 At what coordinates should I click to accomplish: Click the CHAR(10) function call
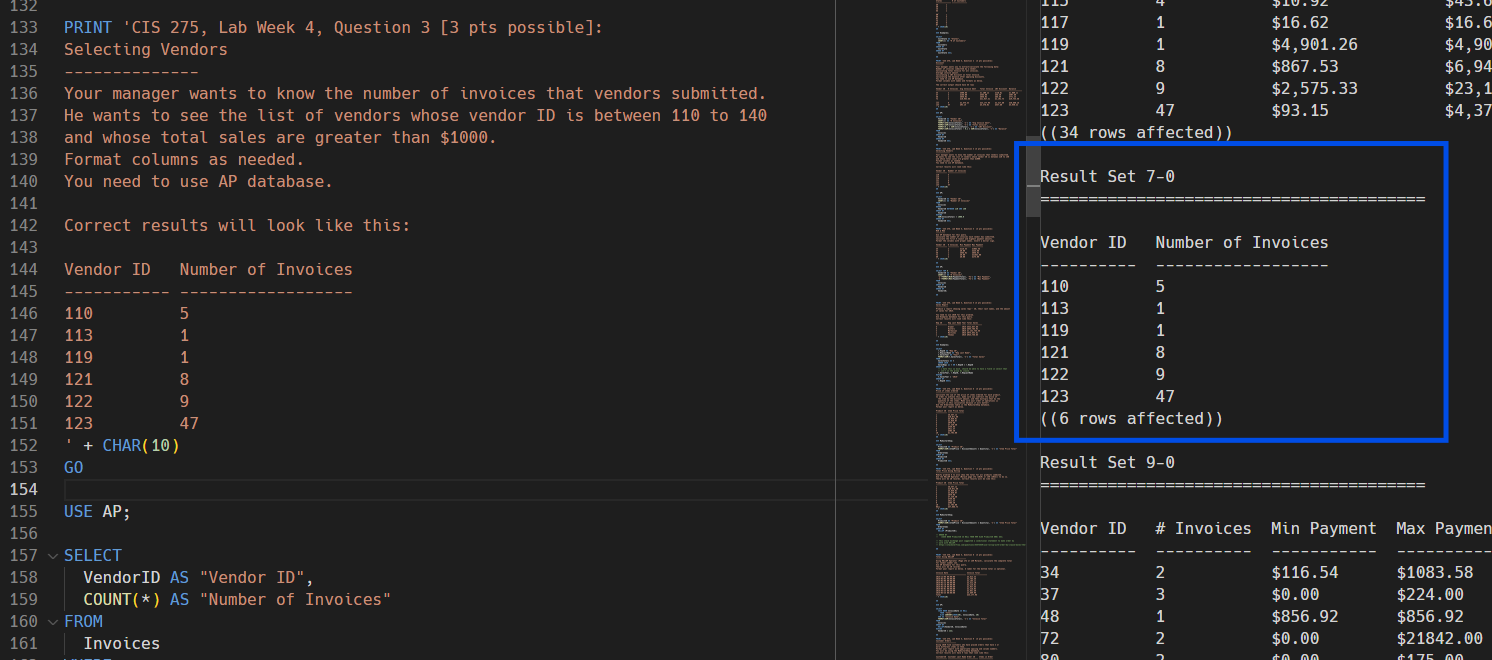pyautogui.click(x=141, y=445)
